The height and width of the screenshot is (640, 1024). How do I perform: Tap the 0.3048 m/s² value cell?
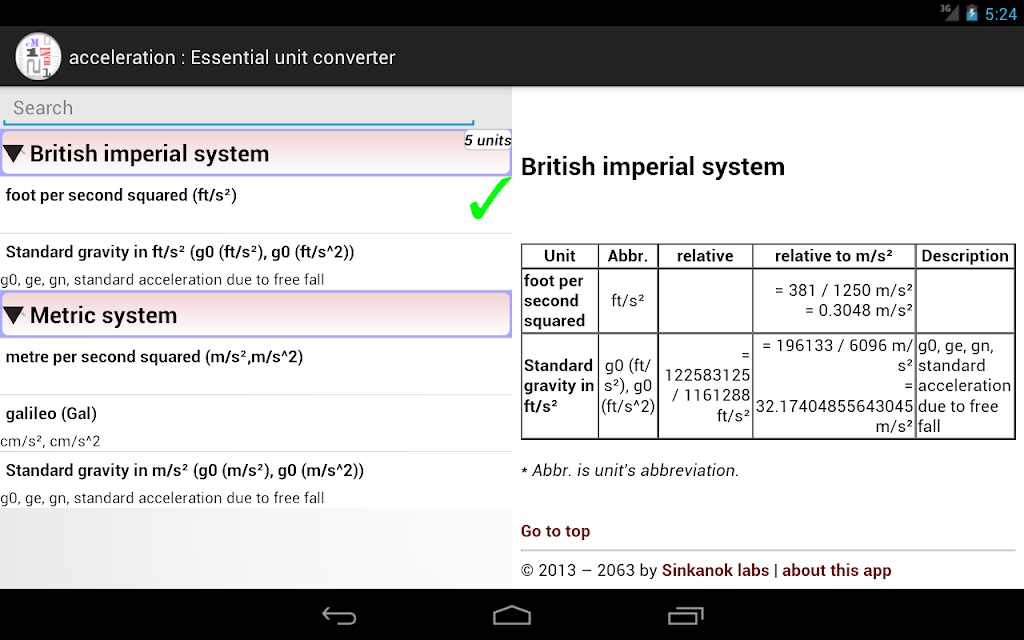coord(834,300)
